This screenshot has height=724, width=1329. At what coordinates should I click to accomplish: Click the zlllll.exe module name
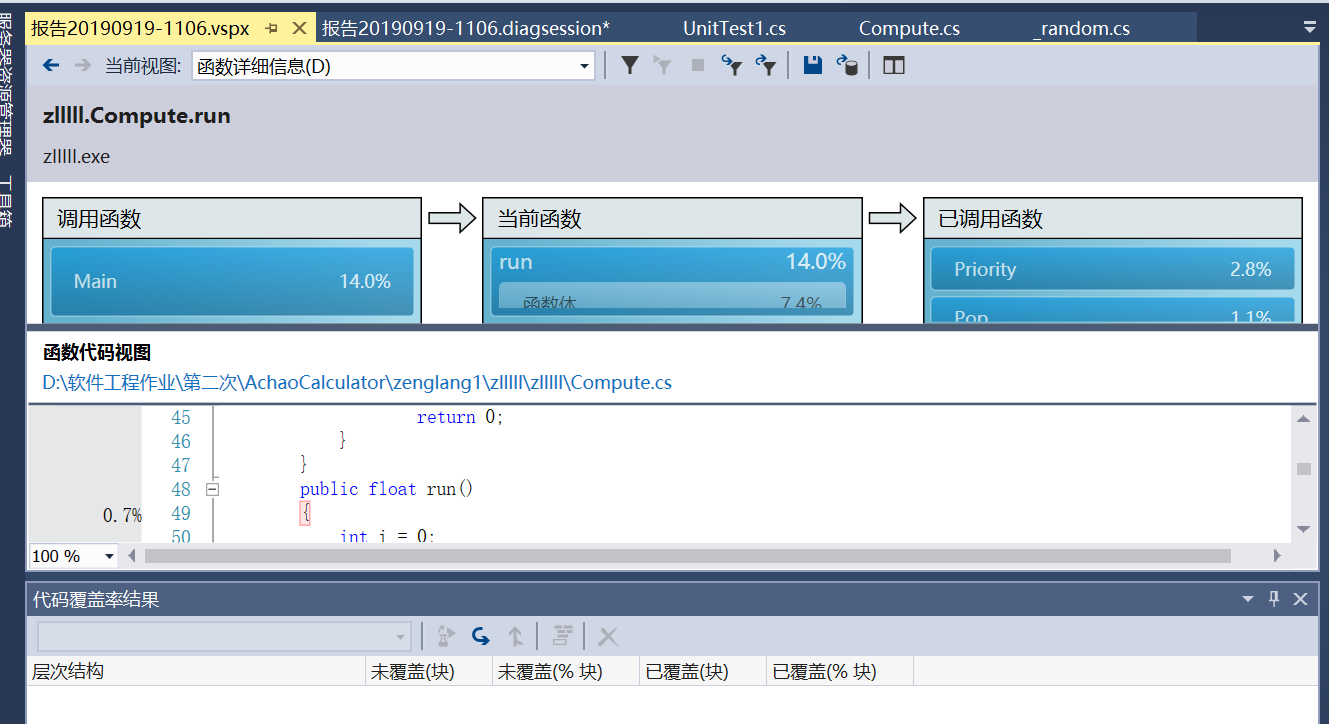pyautogui.click(x=76, y=157)
